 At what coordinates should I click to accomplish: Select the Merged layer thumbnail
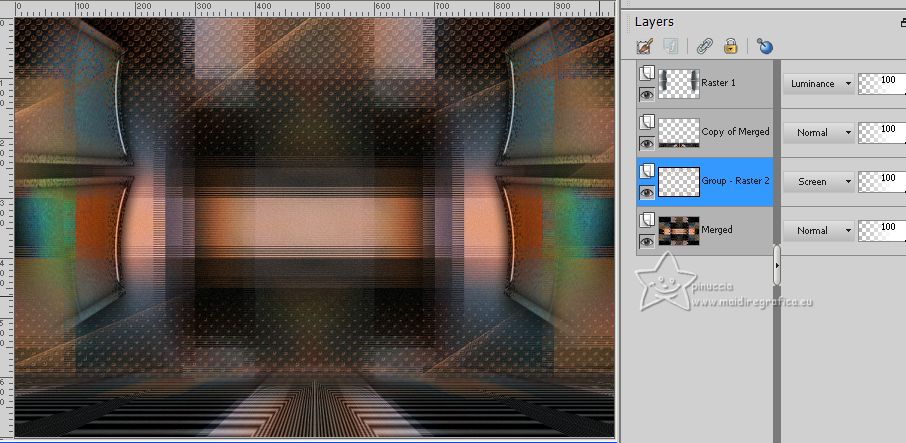679,230
